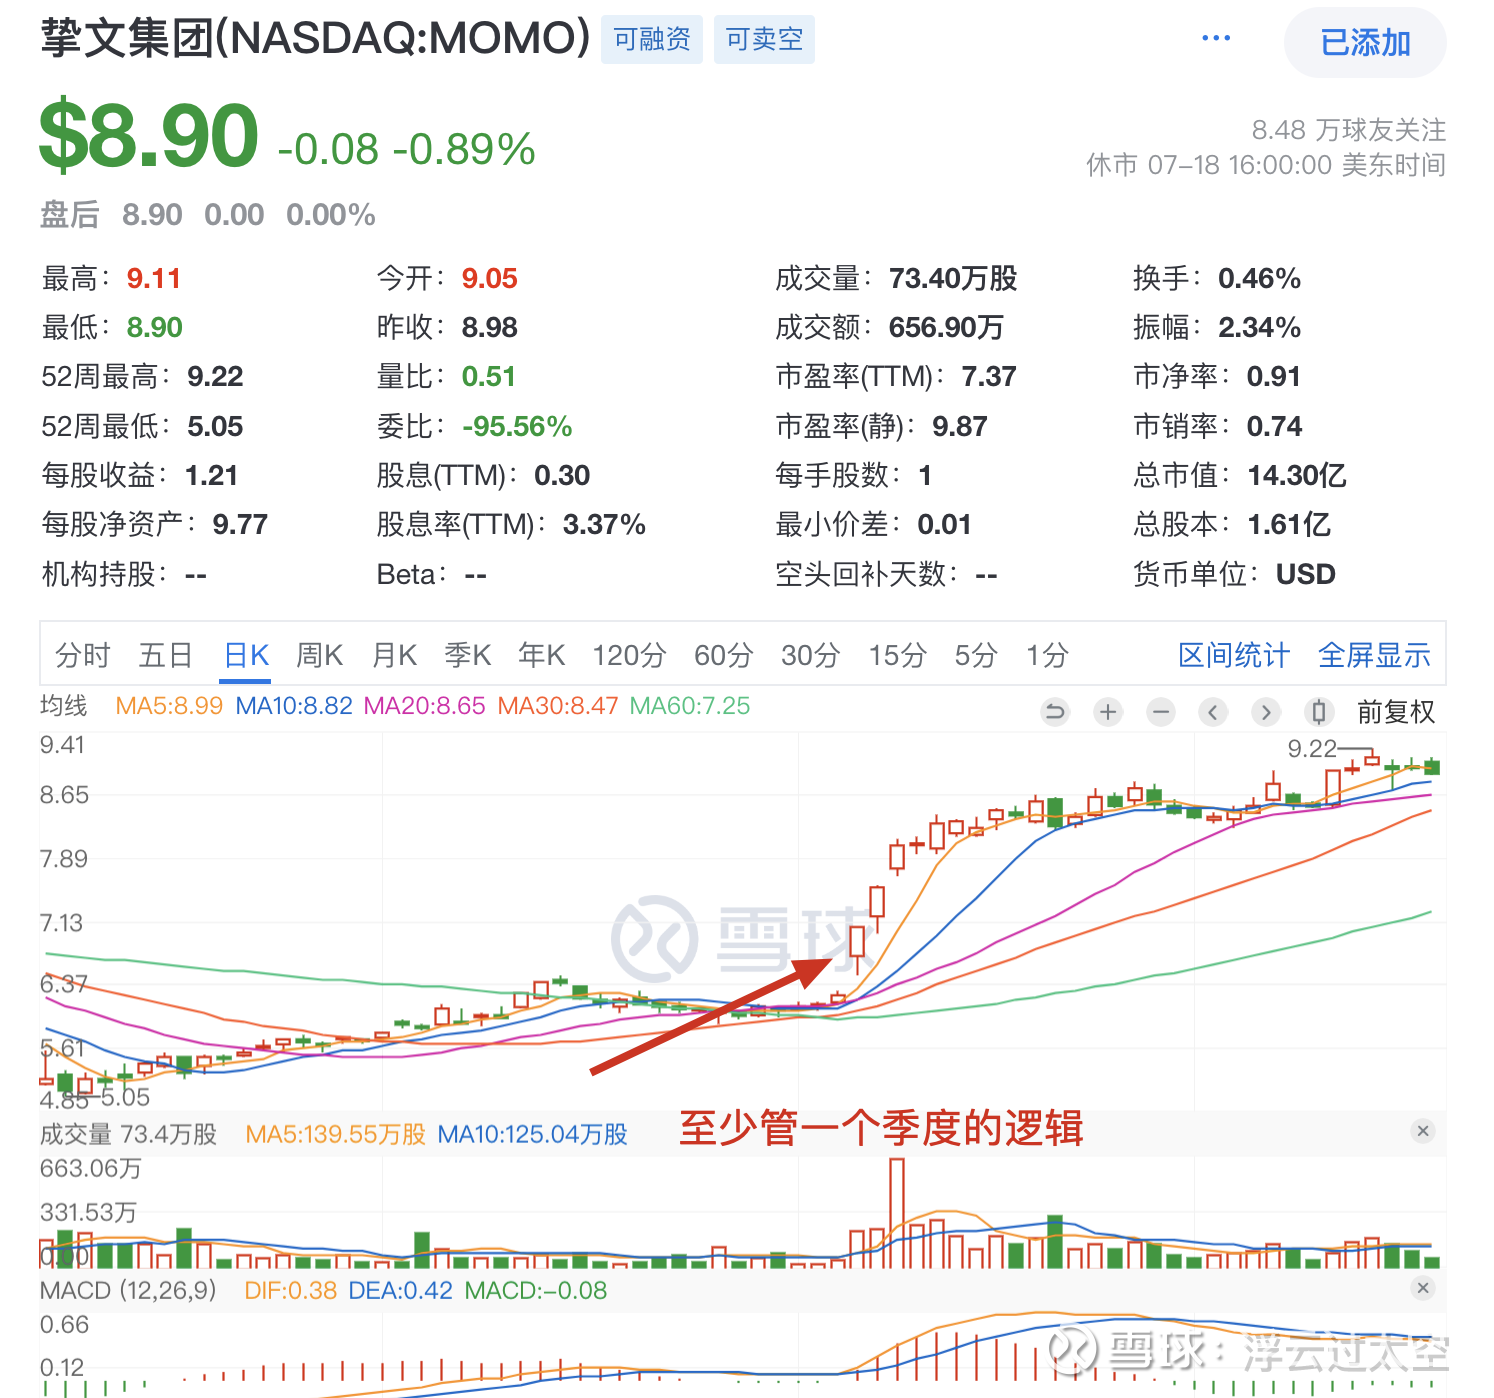1494x1398 pixels.
Task: Click the 9.22 high price marker on chart
Action: pyautogui.click(x=1312, y=748)
